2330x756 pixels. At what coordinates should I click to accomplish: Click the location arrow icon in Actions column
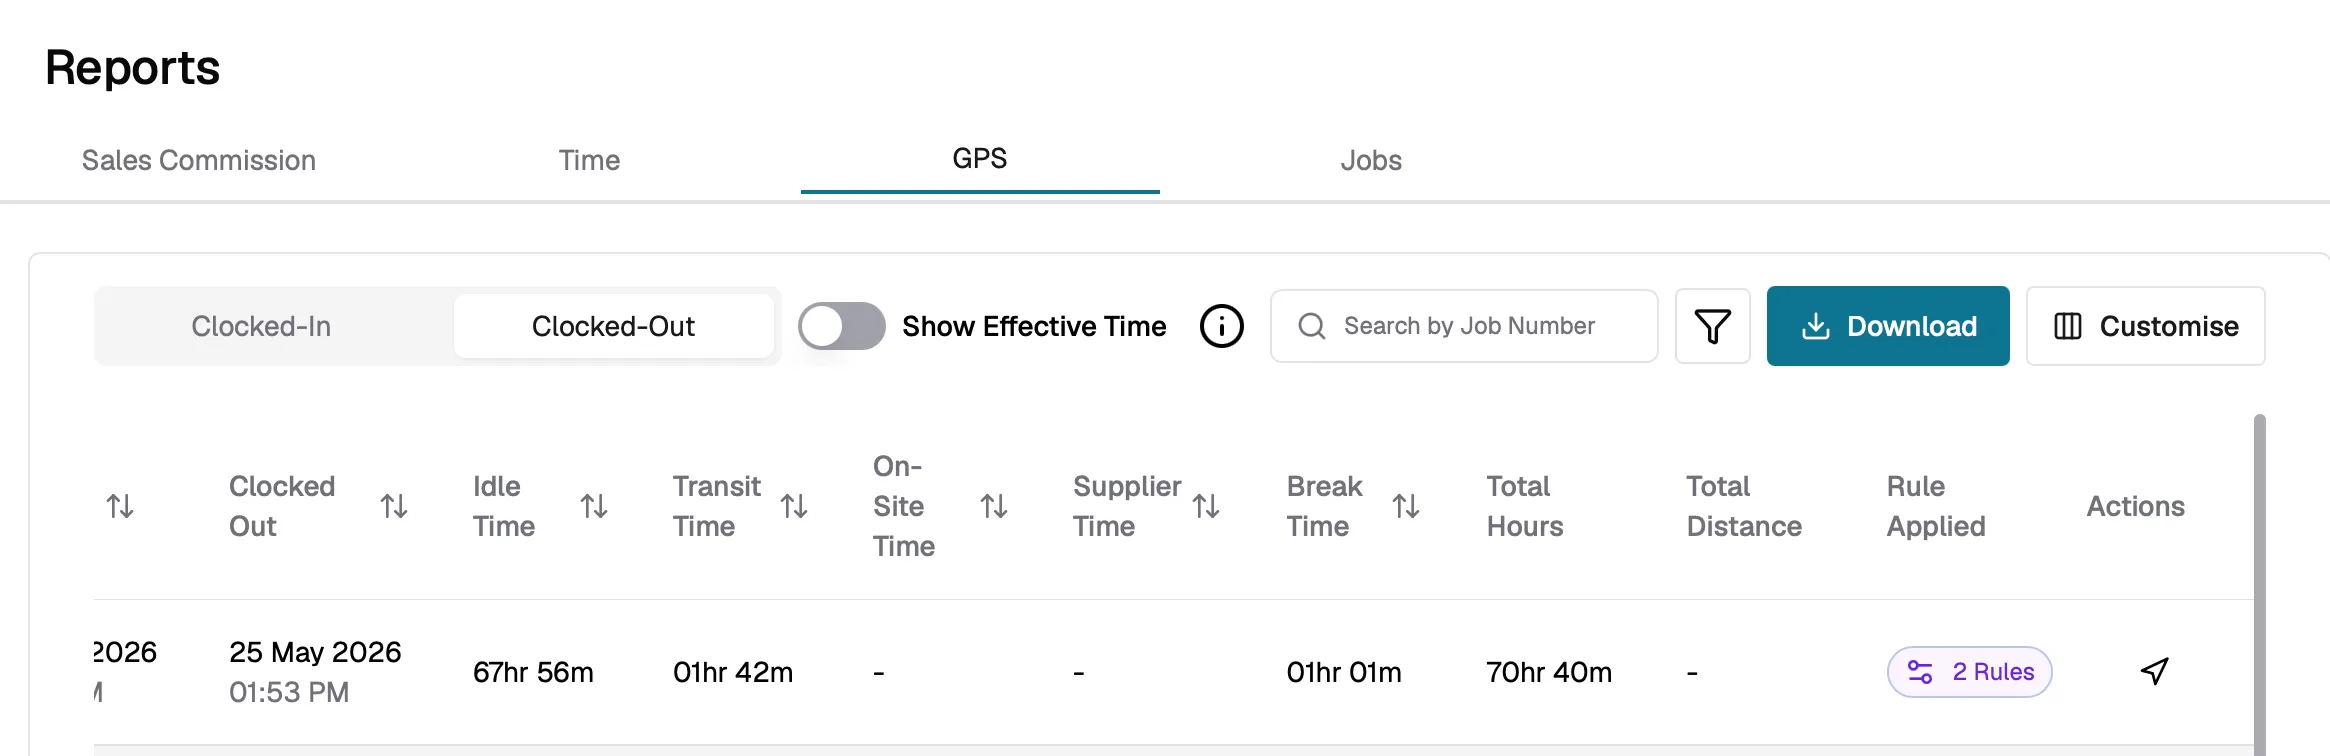pyautogui.click(x=2154, y=671)
